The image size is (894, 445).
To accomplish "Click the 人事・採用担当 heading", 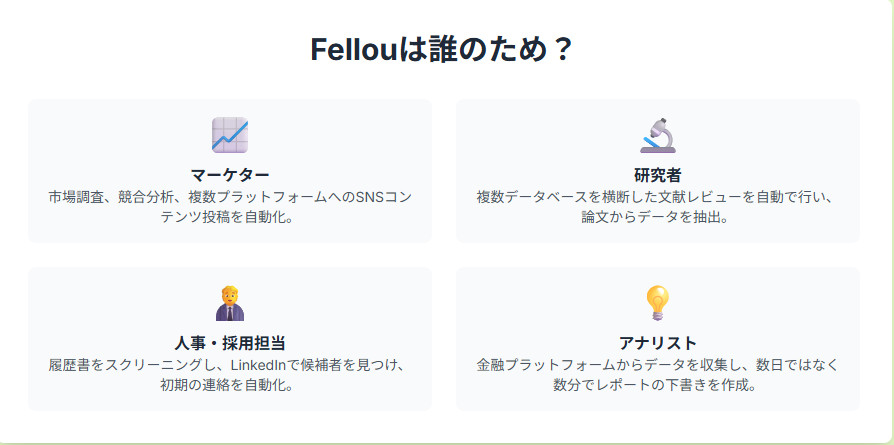I will [230, 343].
